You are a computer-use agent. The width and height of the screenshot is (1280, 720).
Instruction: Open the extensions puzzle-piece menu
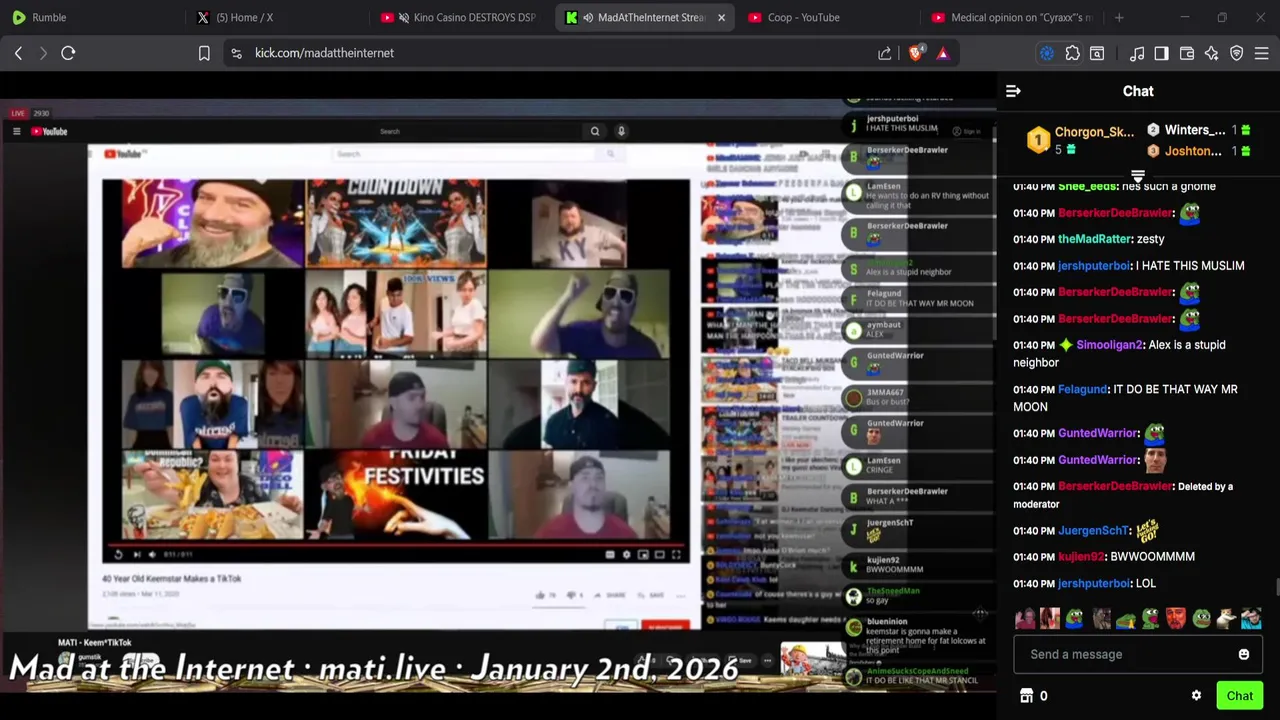click(1073, 53)
